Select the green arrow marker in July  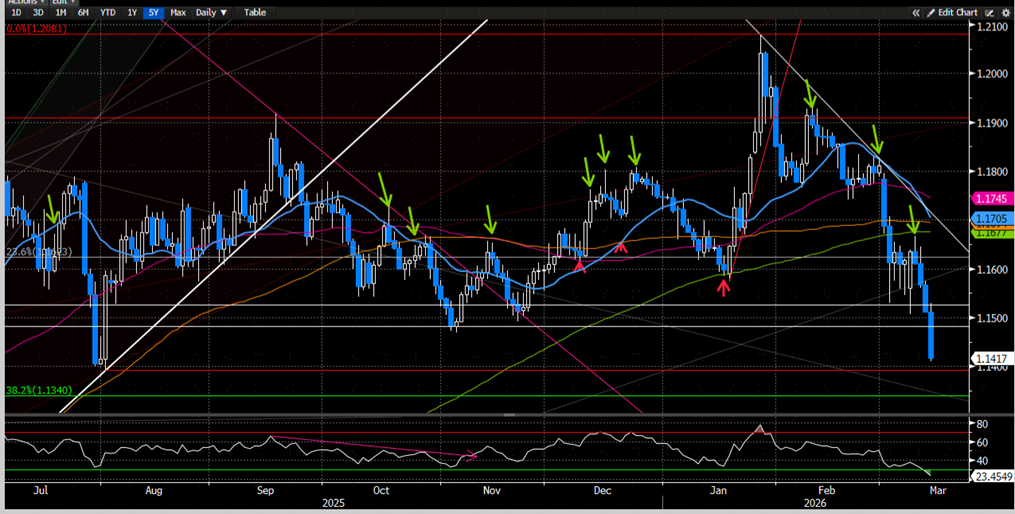click(x=52, y=209)
